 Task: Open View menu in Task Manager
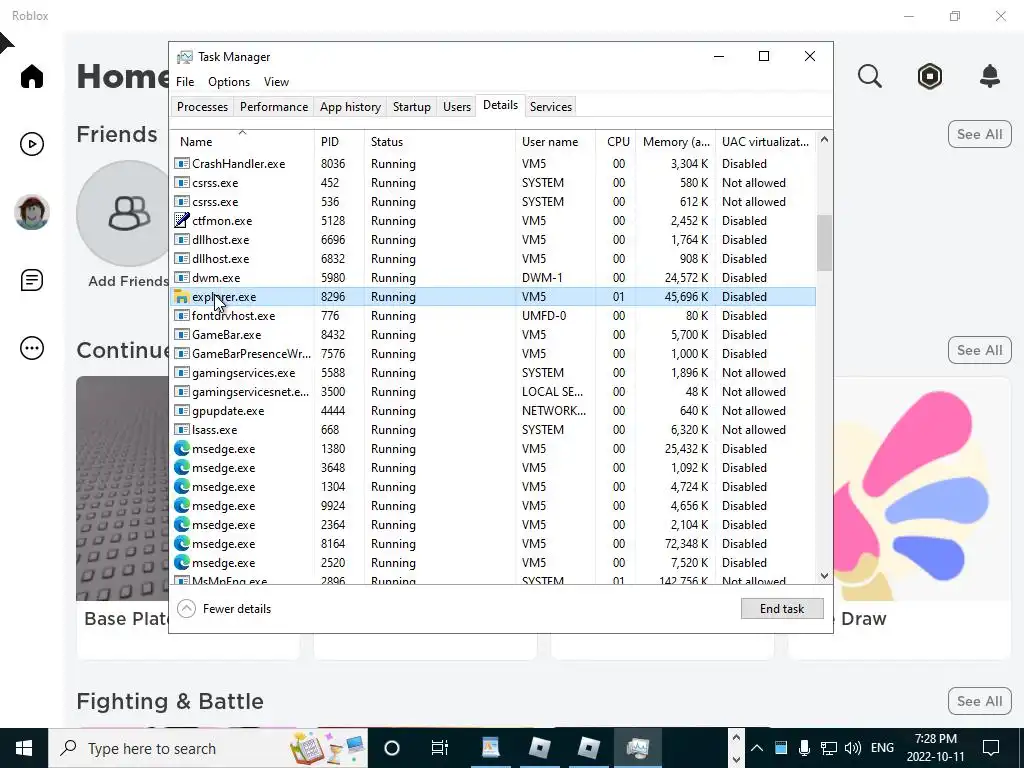276,82
